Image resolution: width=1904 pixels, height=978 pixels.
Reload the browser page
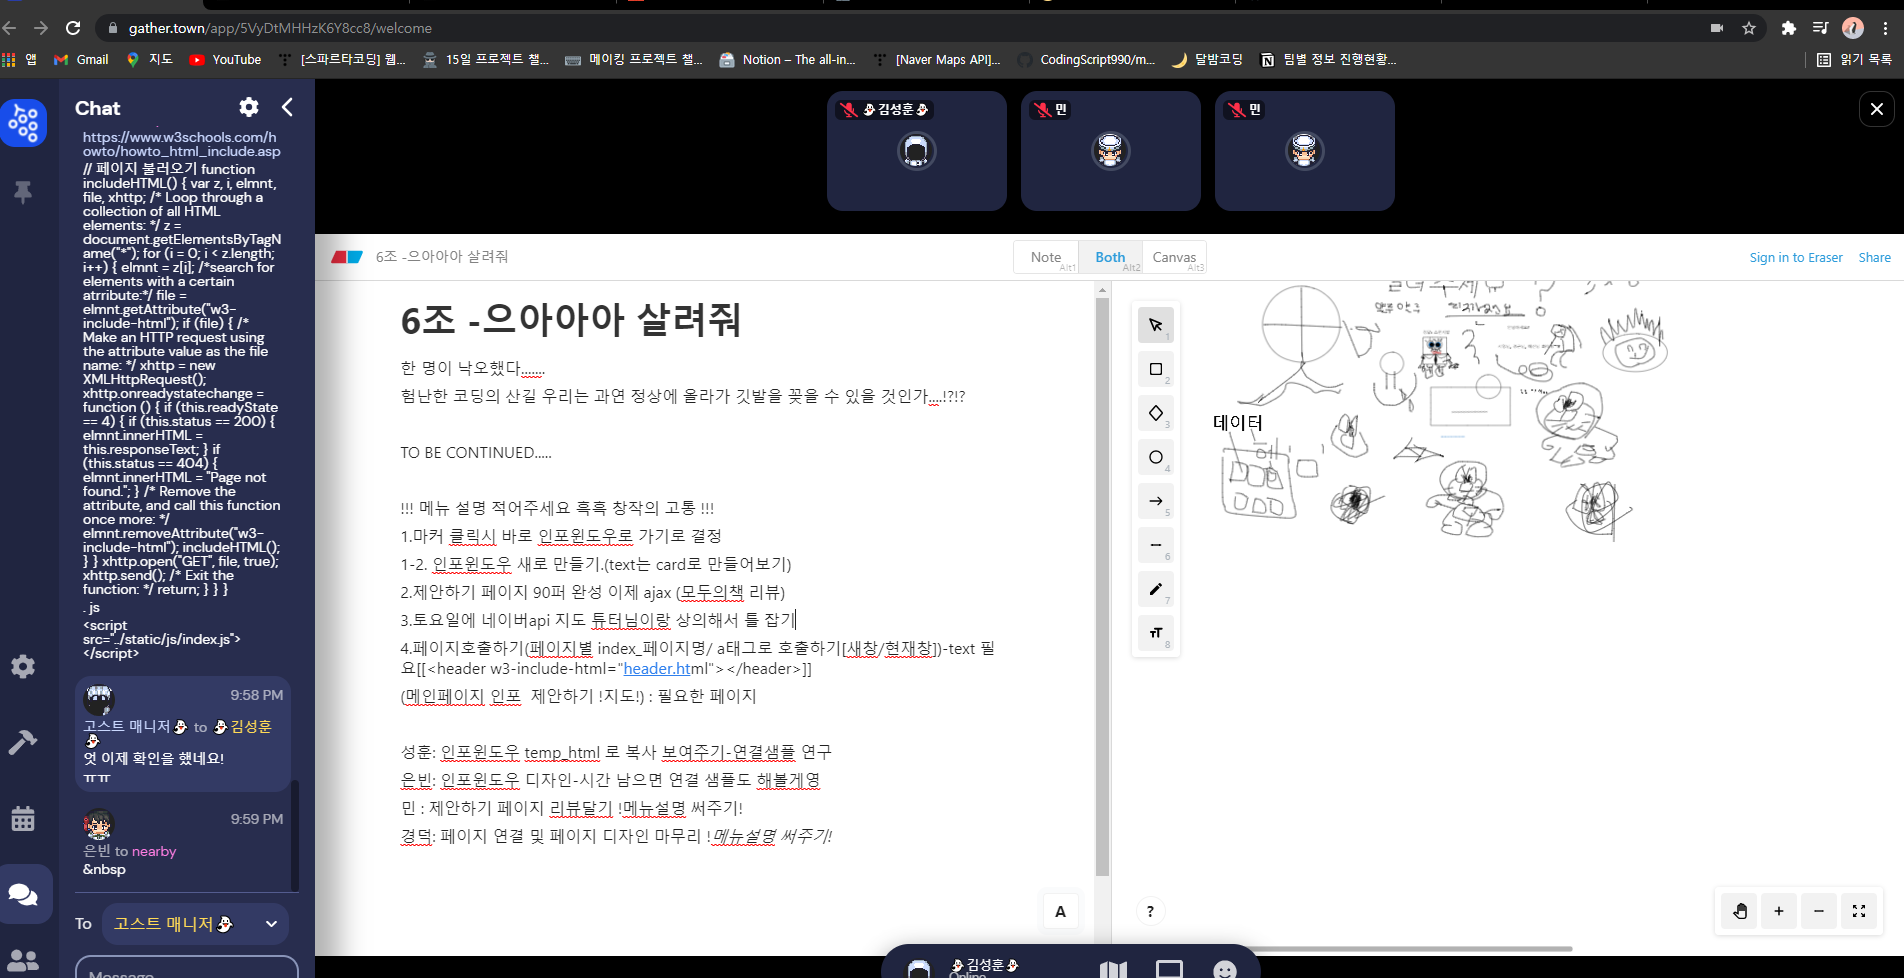(x=73, y=28)
